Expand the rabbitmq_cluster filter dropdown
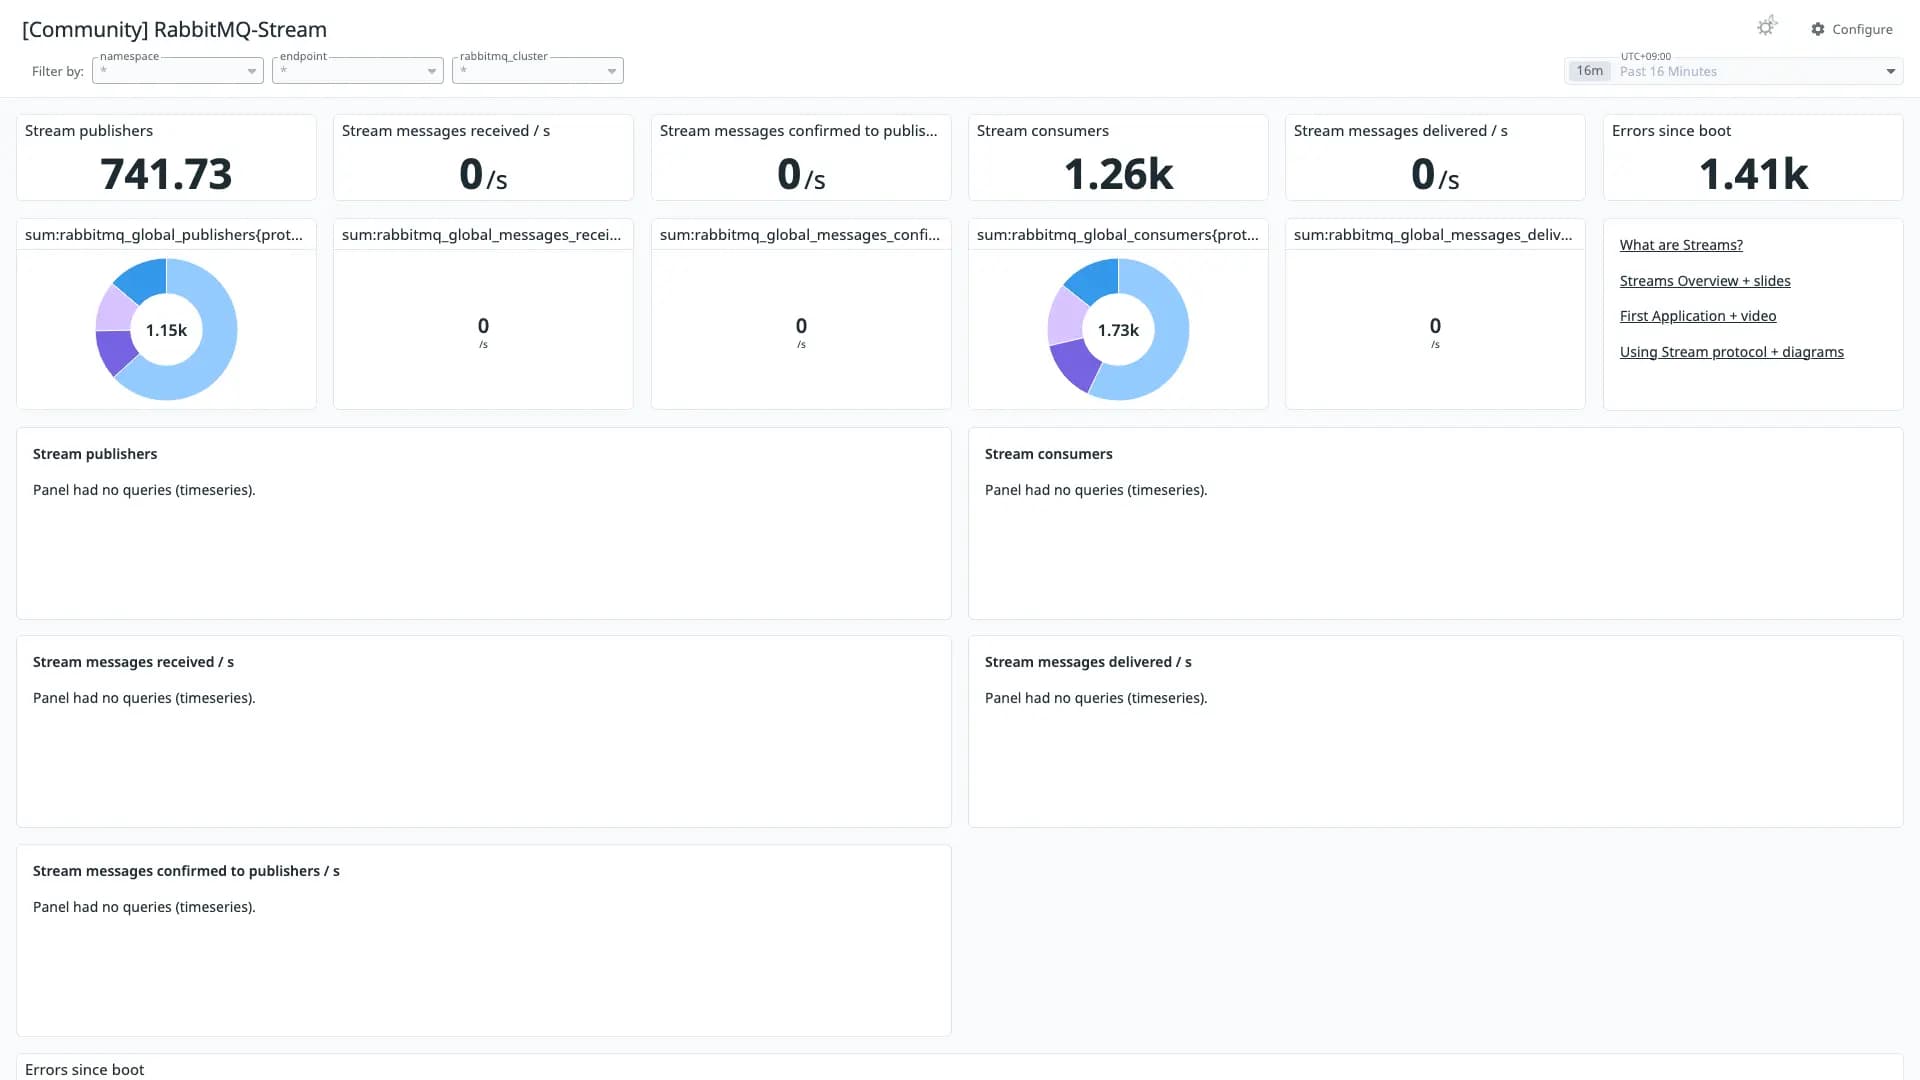 coord(538,70)
